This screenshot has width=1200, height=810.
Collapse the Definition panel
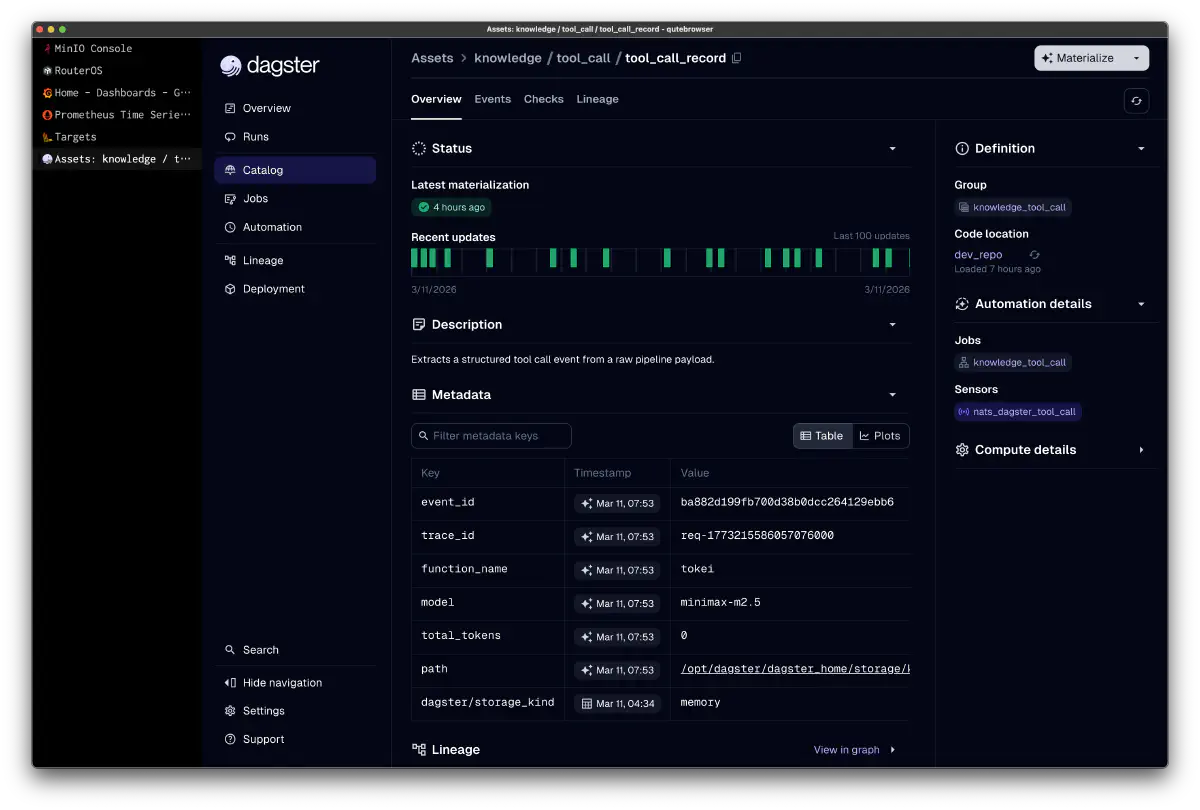tap(1141, 148)
